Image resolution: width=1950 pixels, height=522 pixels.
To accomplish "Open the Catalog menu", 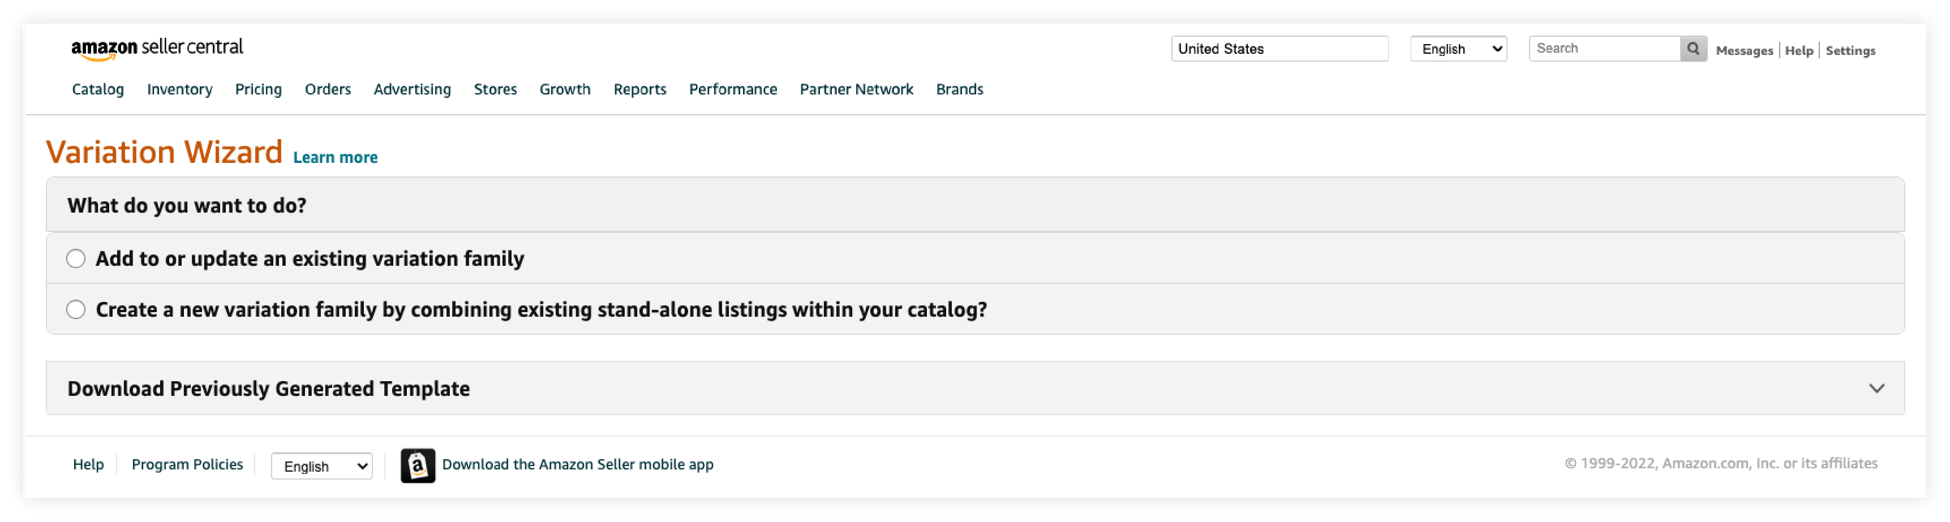I will [x=98, y=90].
